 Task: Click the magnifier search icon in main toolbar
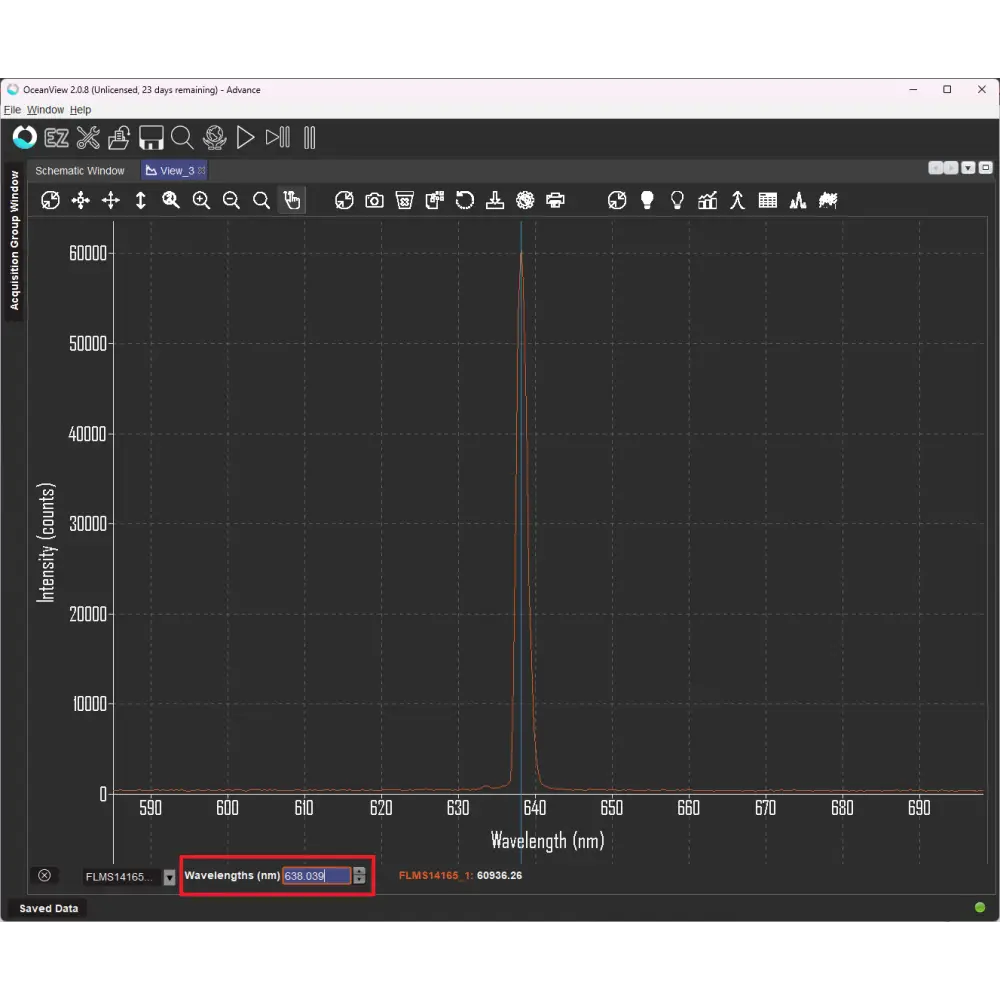click(x=182, y=138)
